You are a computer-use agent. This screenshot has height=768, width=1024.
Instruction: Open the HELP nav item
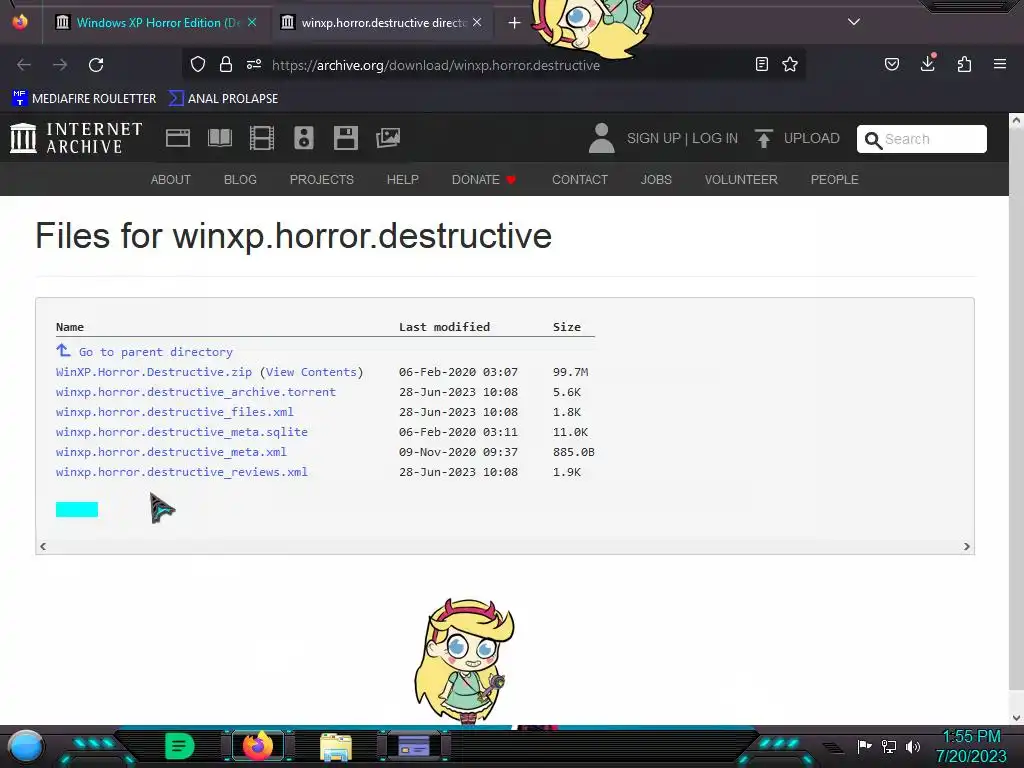click(x=403, y=180)
